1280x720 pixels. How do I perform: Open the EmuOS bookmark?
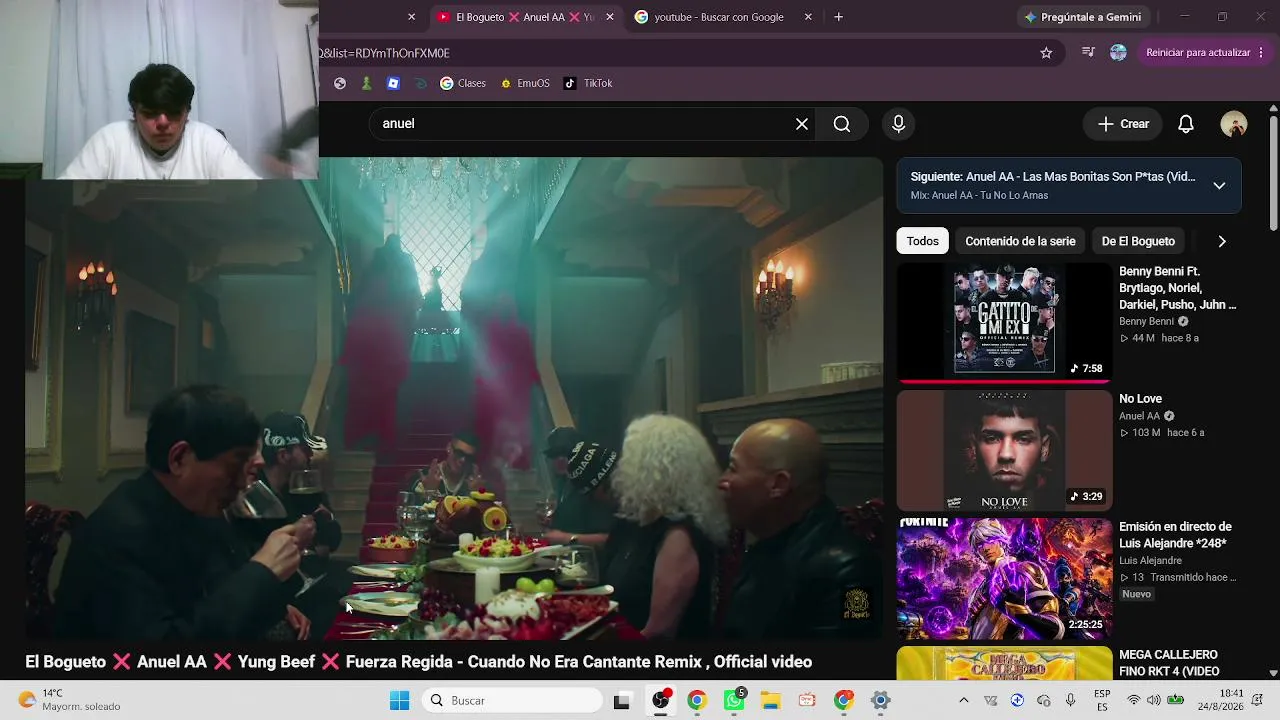click(526, 83)
